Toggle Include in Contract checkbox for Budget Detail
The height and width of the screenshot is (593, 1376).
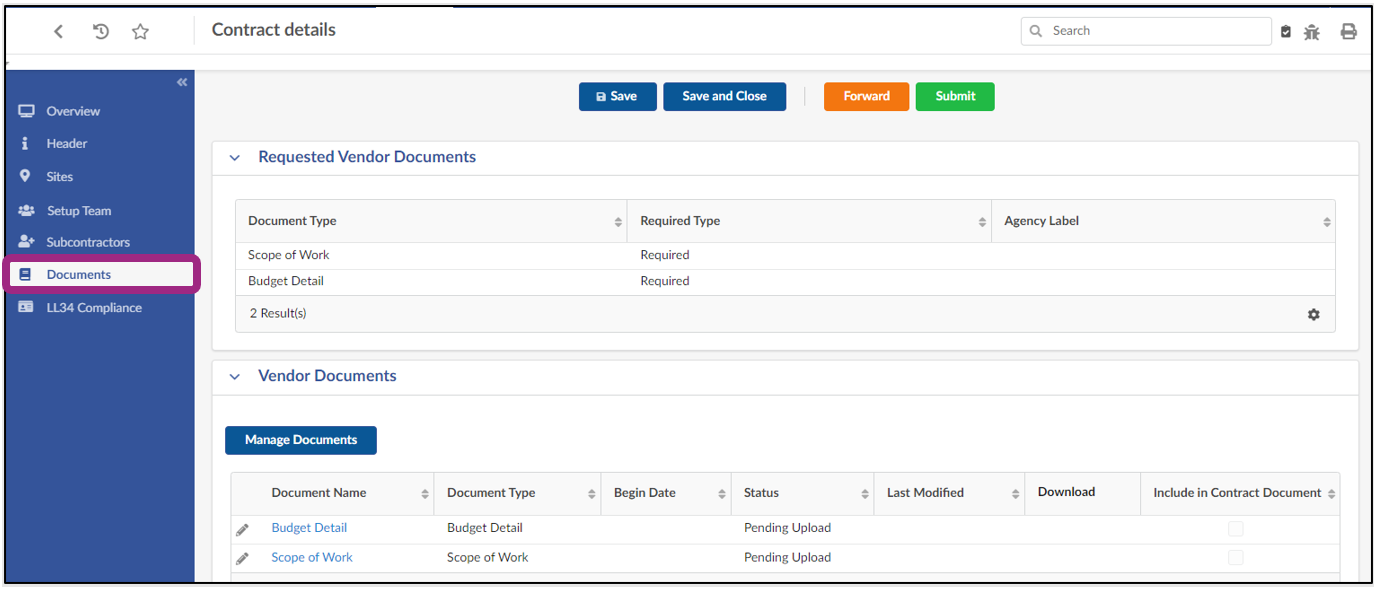tap(1236, 528)
